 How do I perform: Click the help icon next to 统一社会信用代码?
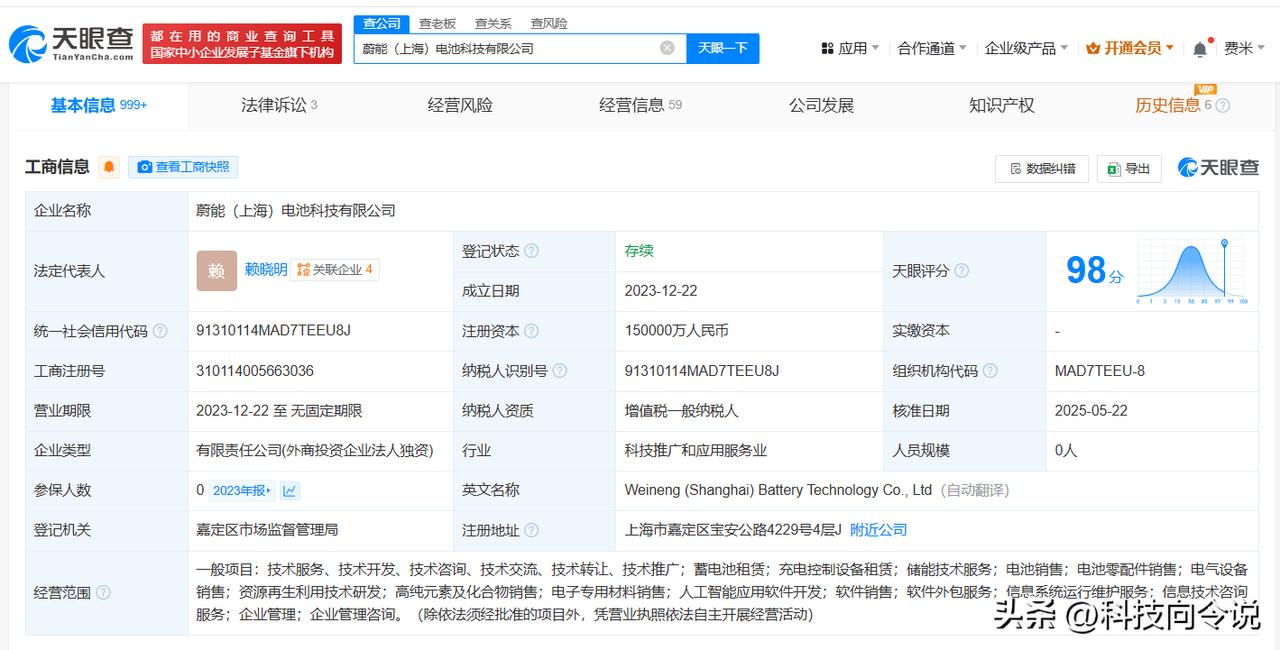pos(160,331)
